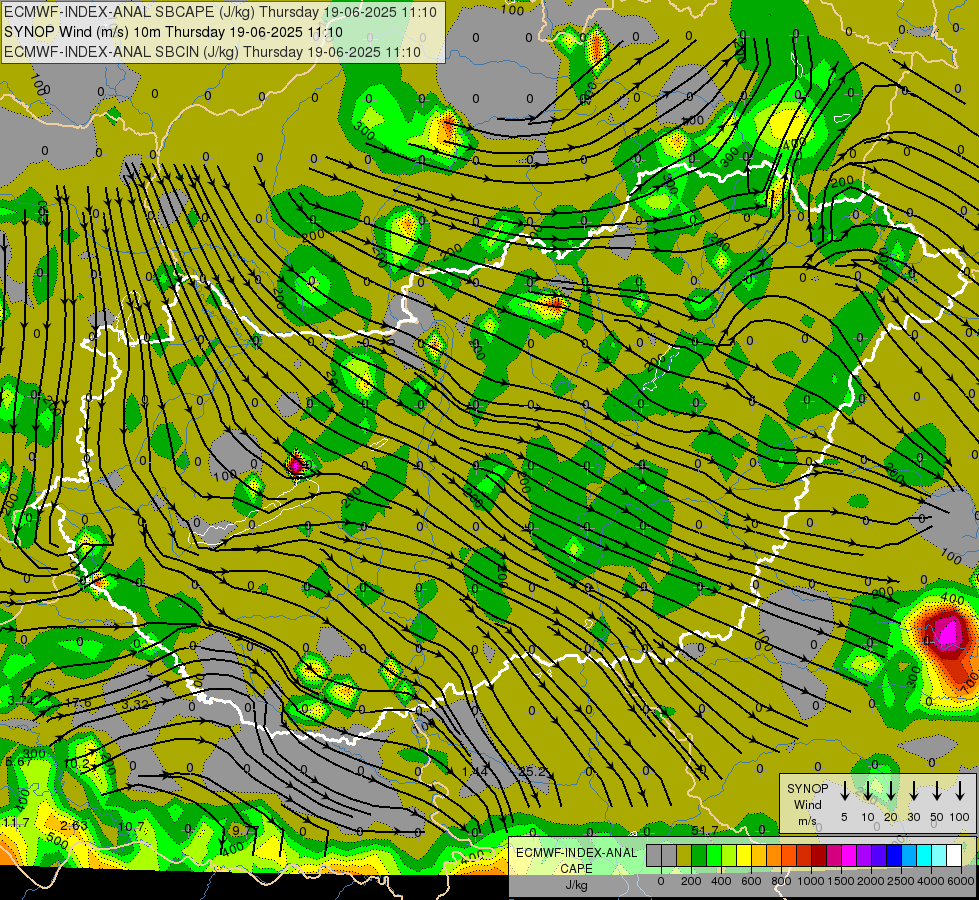Click the '25.2' value on the map
Image resolution: width=979 pixels, height=900 pixels.
pyautogui.click(x=533, y=772)
